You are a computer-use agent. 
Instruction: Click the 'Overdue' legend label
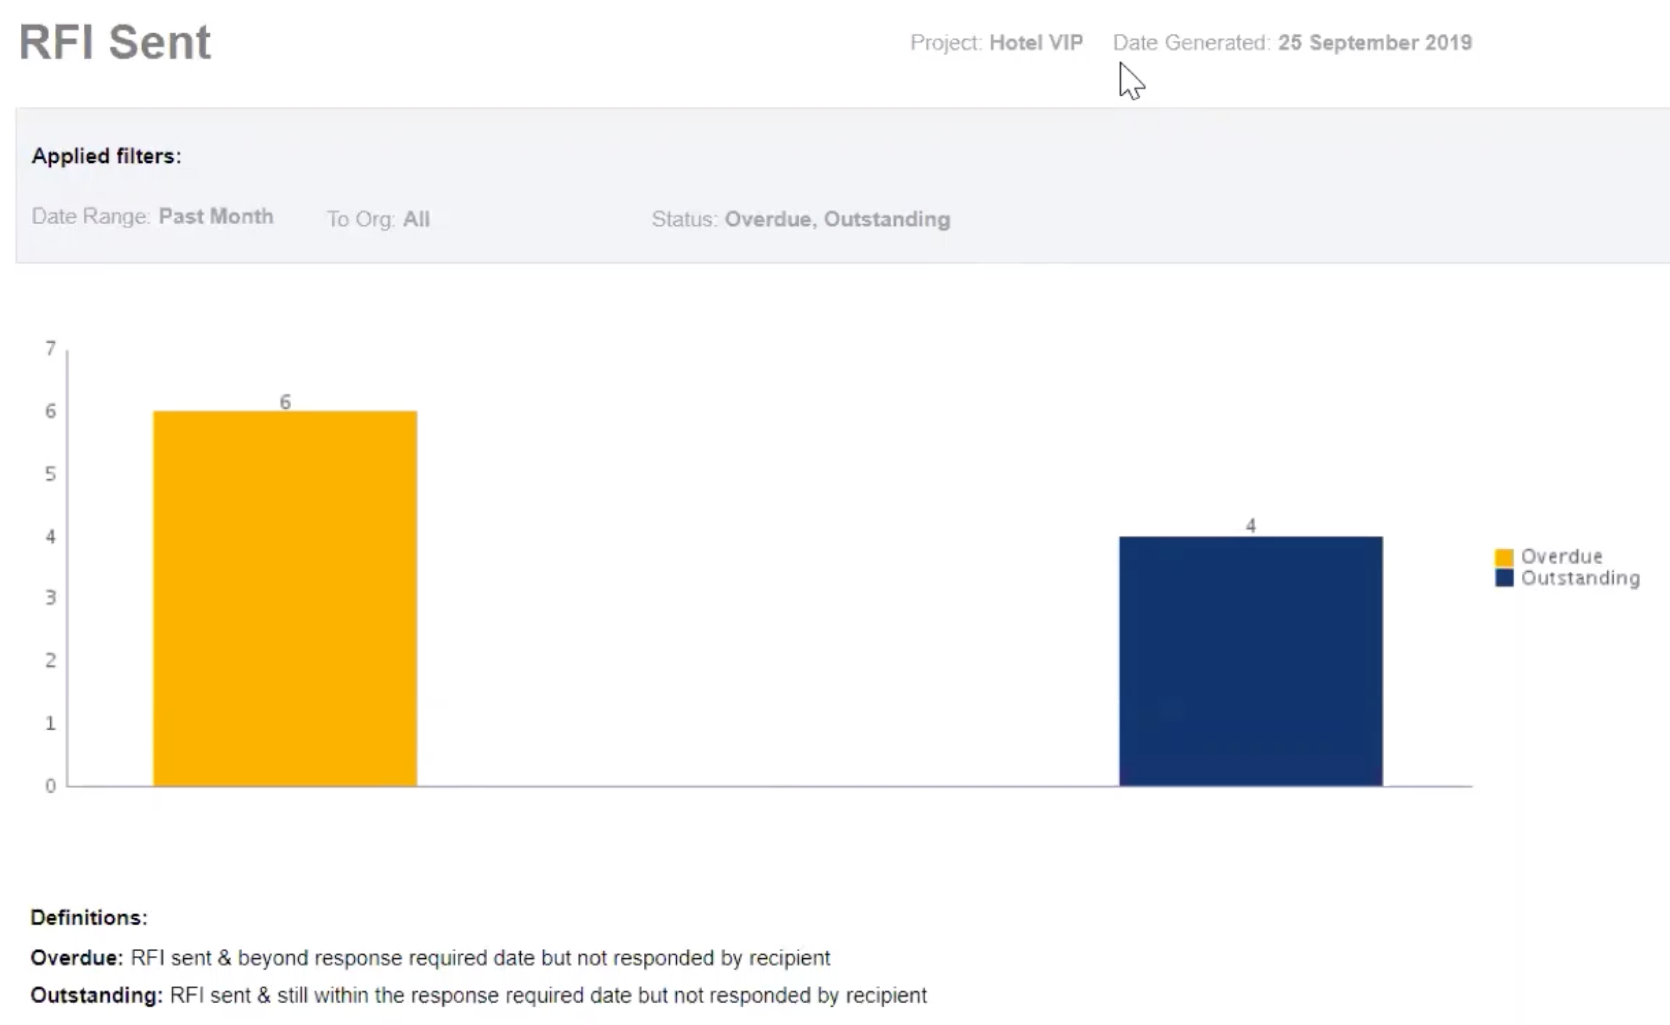pos(1561,556)
